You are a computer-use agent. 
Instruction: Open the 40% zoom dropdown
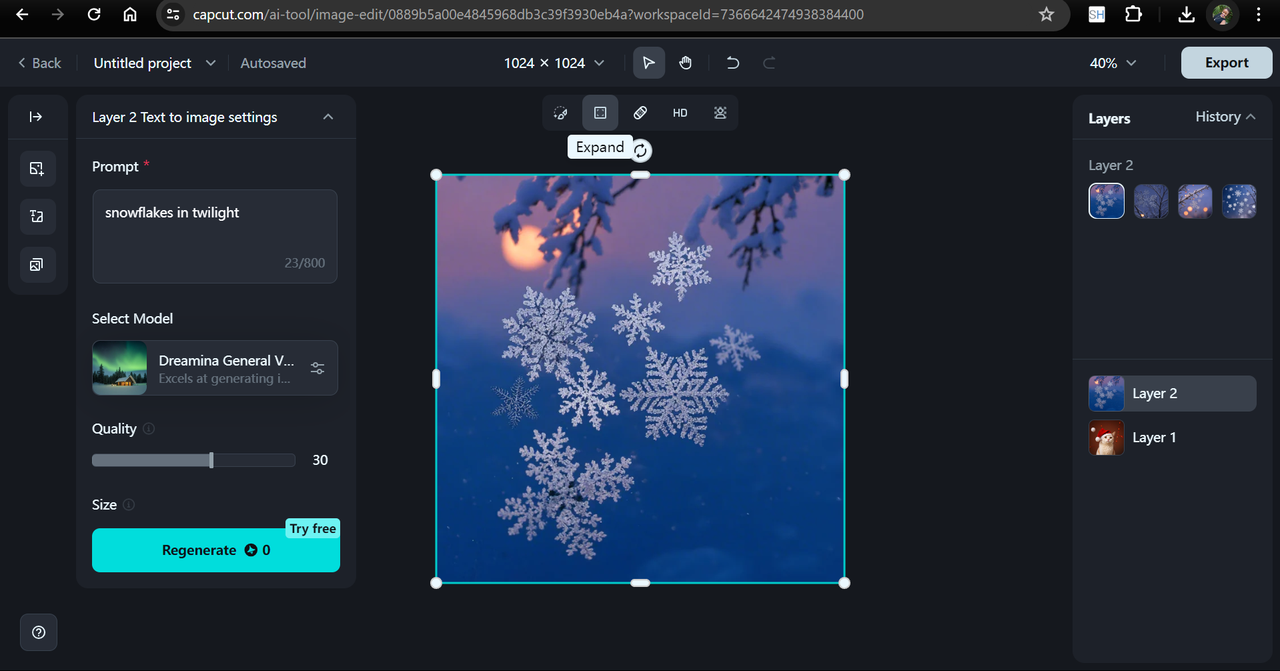(x=1113, y=63)
